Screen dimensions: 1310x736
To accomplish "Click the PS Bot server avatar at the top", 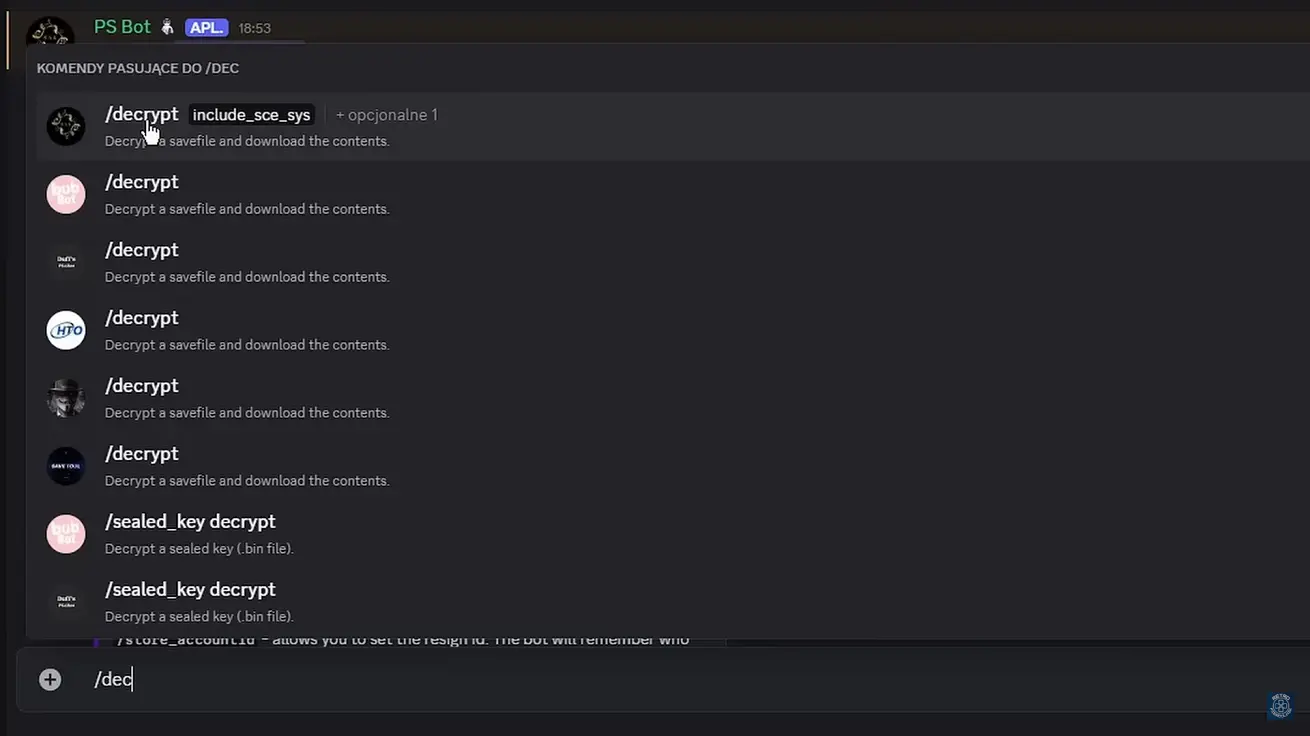I will point(50,30).
